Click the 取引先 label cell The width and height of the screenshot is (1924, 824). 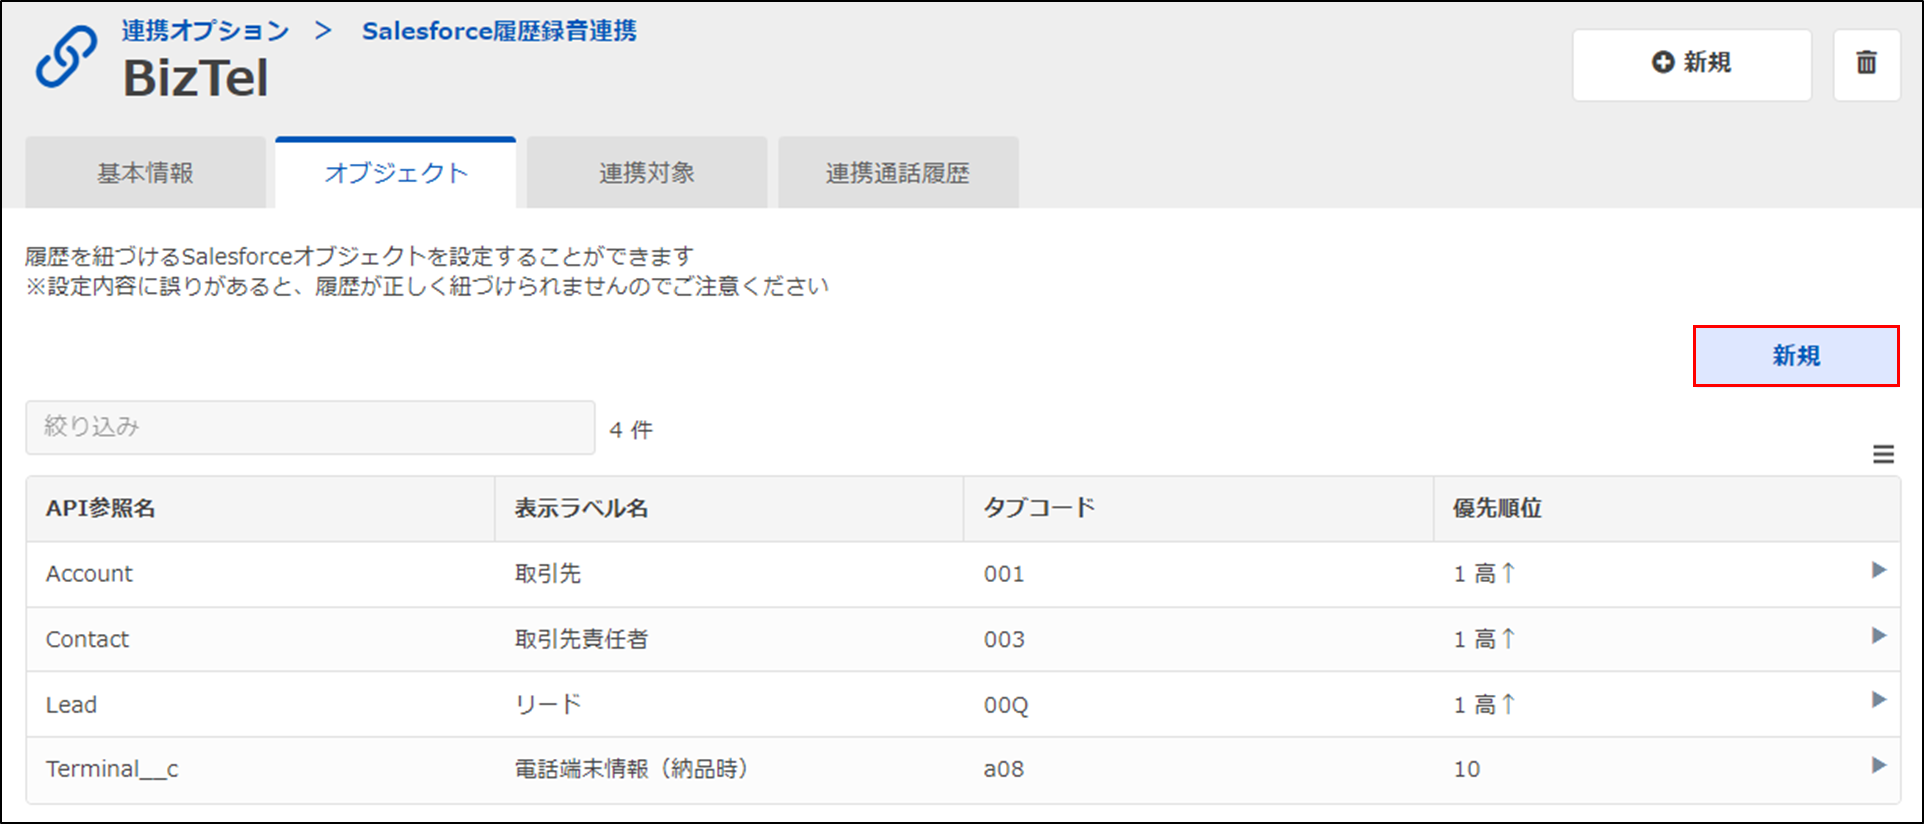547,574
